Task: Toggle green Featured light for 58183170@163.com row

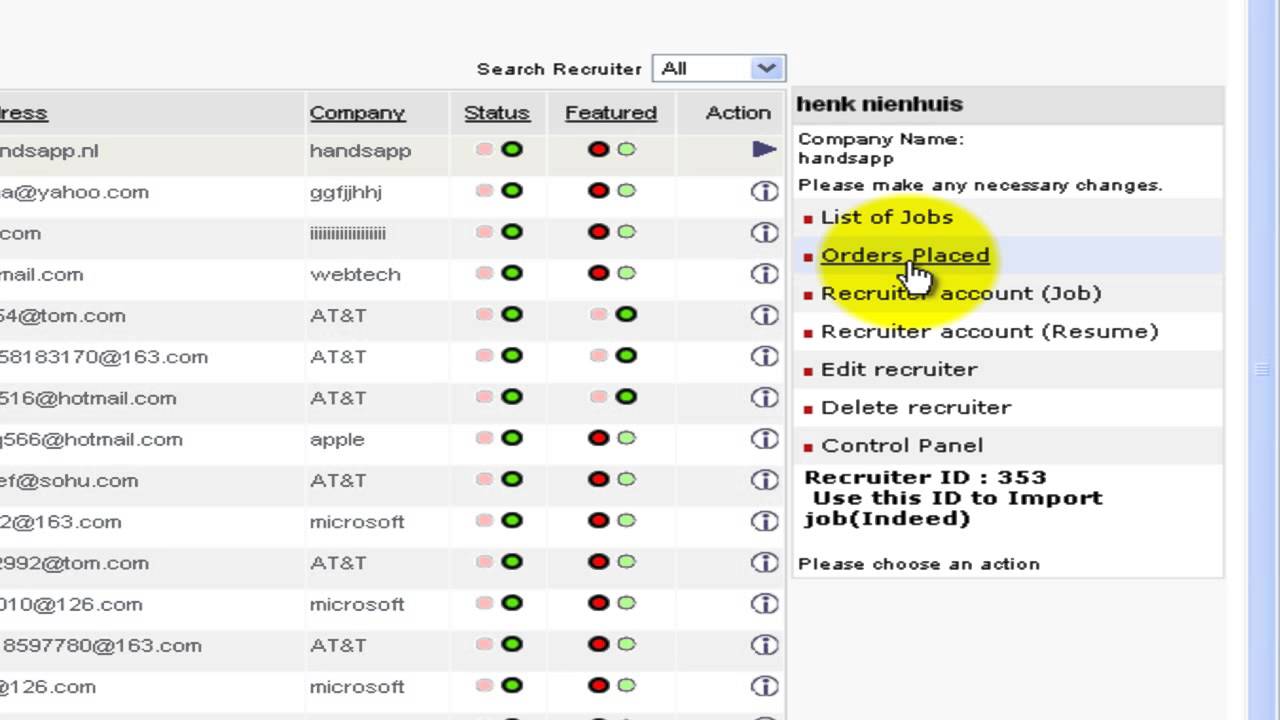Action: tap(626, 356)
